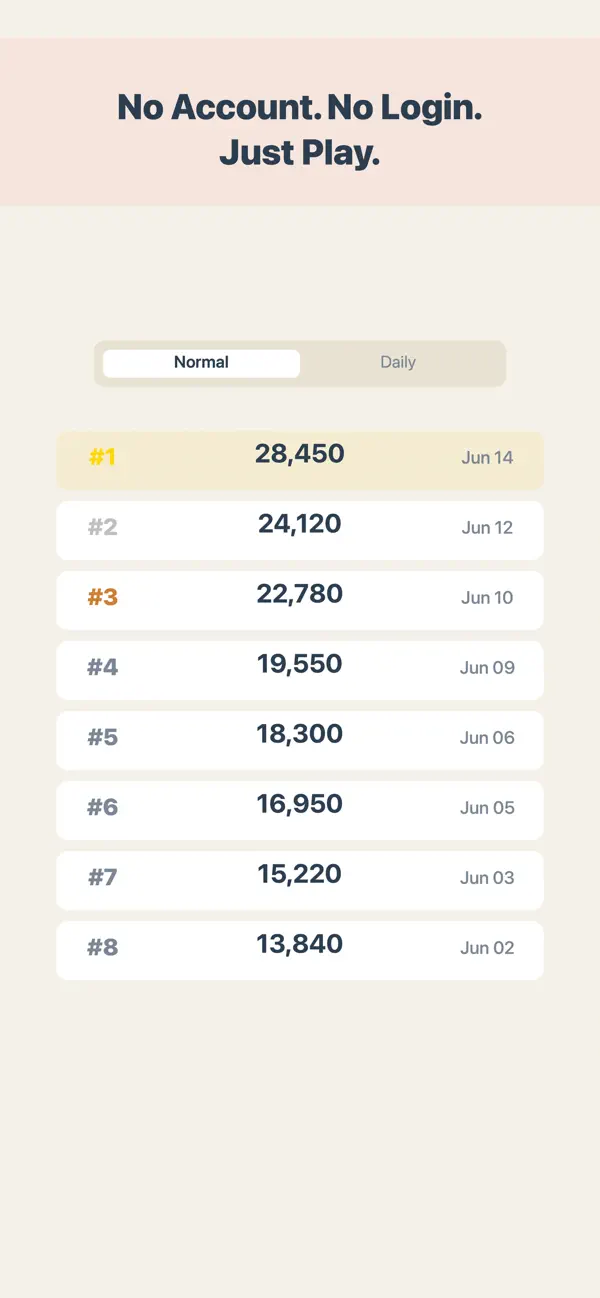Click the Jun 06 date label
Screen dimensions: 600x1298
pyautogui.click(x=487, y=738)
